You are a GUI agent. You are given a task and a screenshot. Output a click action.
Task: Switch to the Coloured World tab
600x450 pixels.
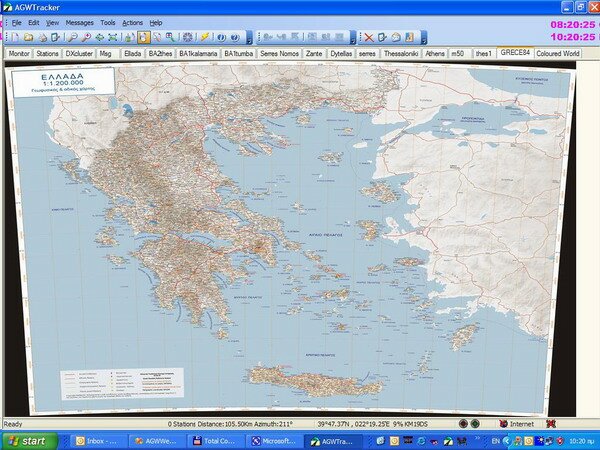click(558, 54)
